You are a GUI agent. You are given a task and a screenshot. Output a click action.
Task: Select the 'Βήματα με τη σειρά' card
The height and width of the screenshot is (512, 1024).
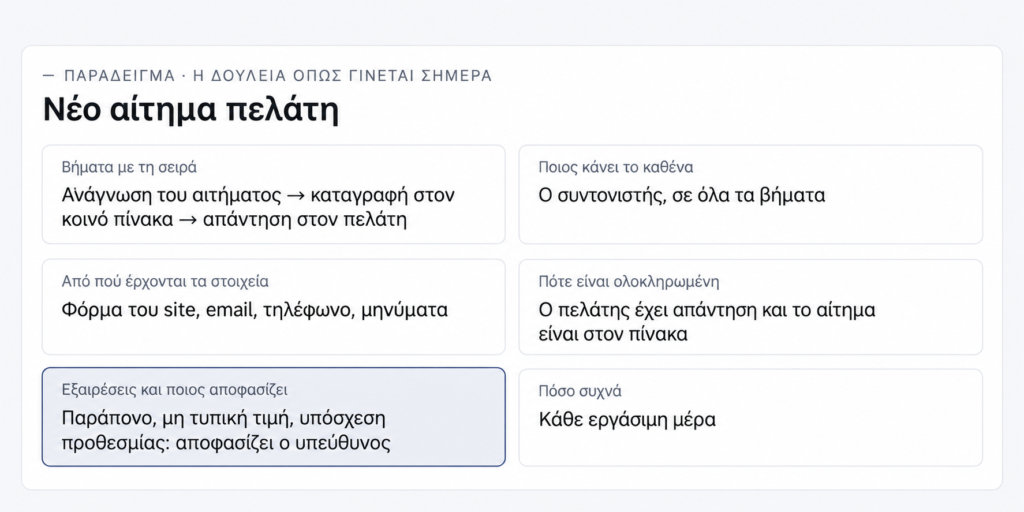pyautogui.click(x=274, y=195)
